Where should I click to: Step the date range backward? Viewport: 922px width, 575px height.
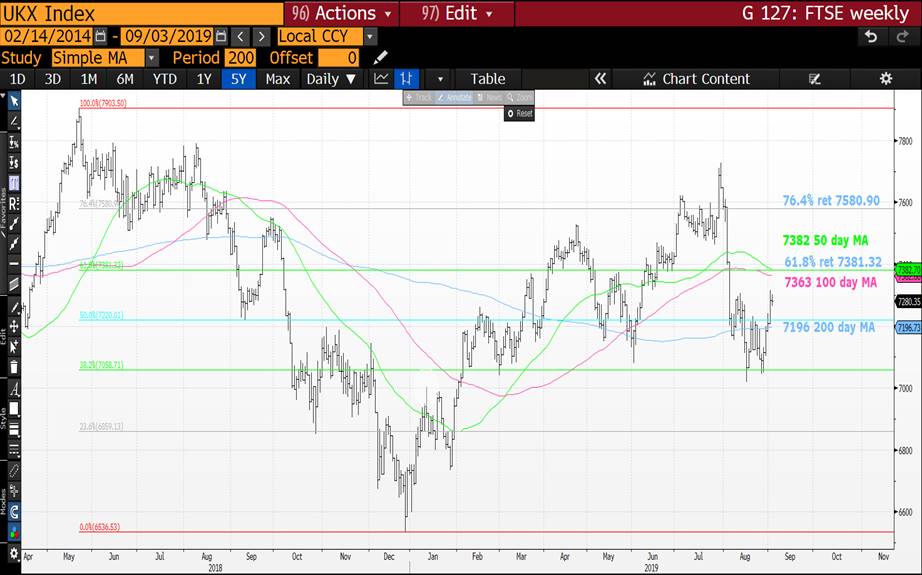coord(240,36)
